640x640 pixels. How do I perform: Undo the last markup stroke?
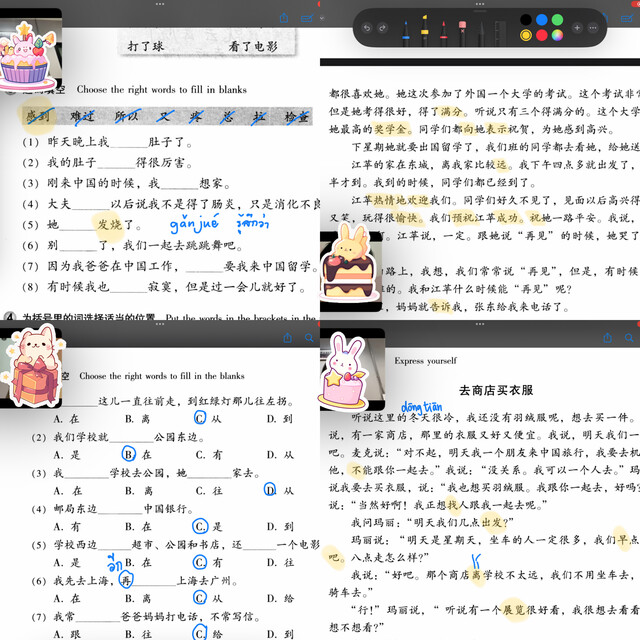coord(367,28)
